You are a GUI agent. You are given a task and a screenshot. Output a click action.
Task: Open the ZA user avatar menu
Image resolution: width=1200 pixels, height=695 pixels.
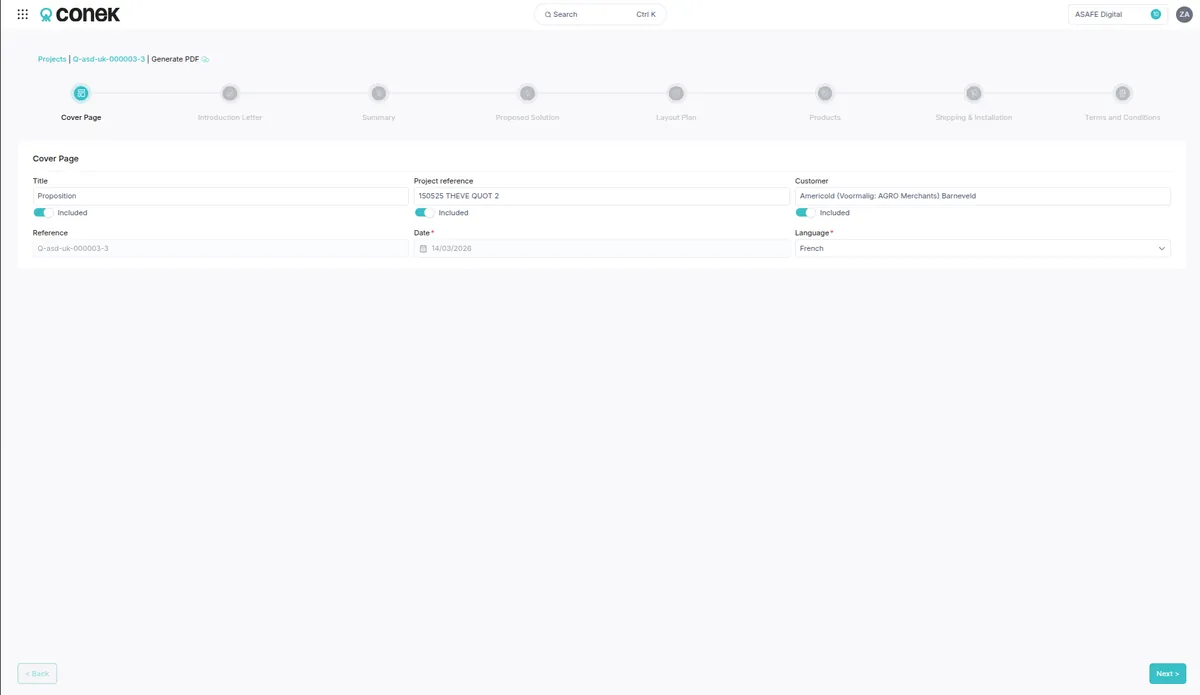tap(1184, 14)
